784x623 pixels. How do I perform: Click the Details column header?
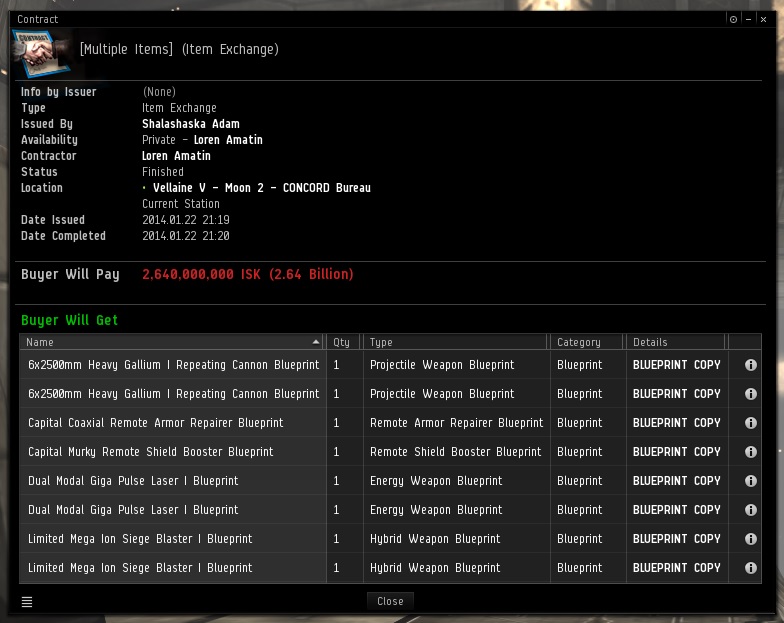point(676,342)
